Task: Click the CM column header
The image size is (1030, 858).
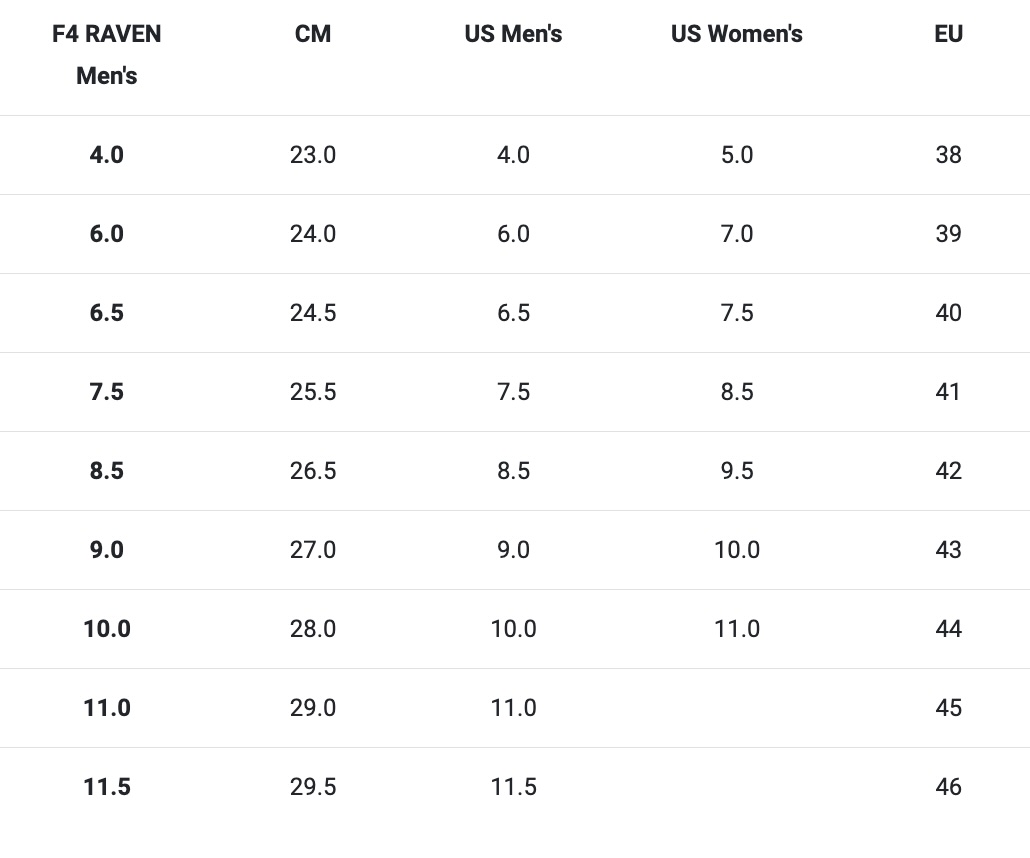Action: point(313,34)
